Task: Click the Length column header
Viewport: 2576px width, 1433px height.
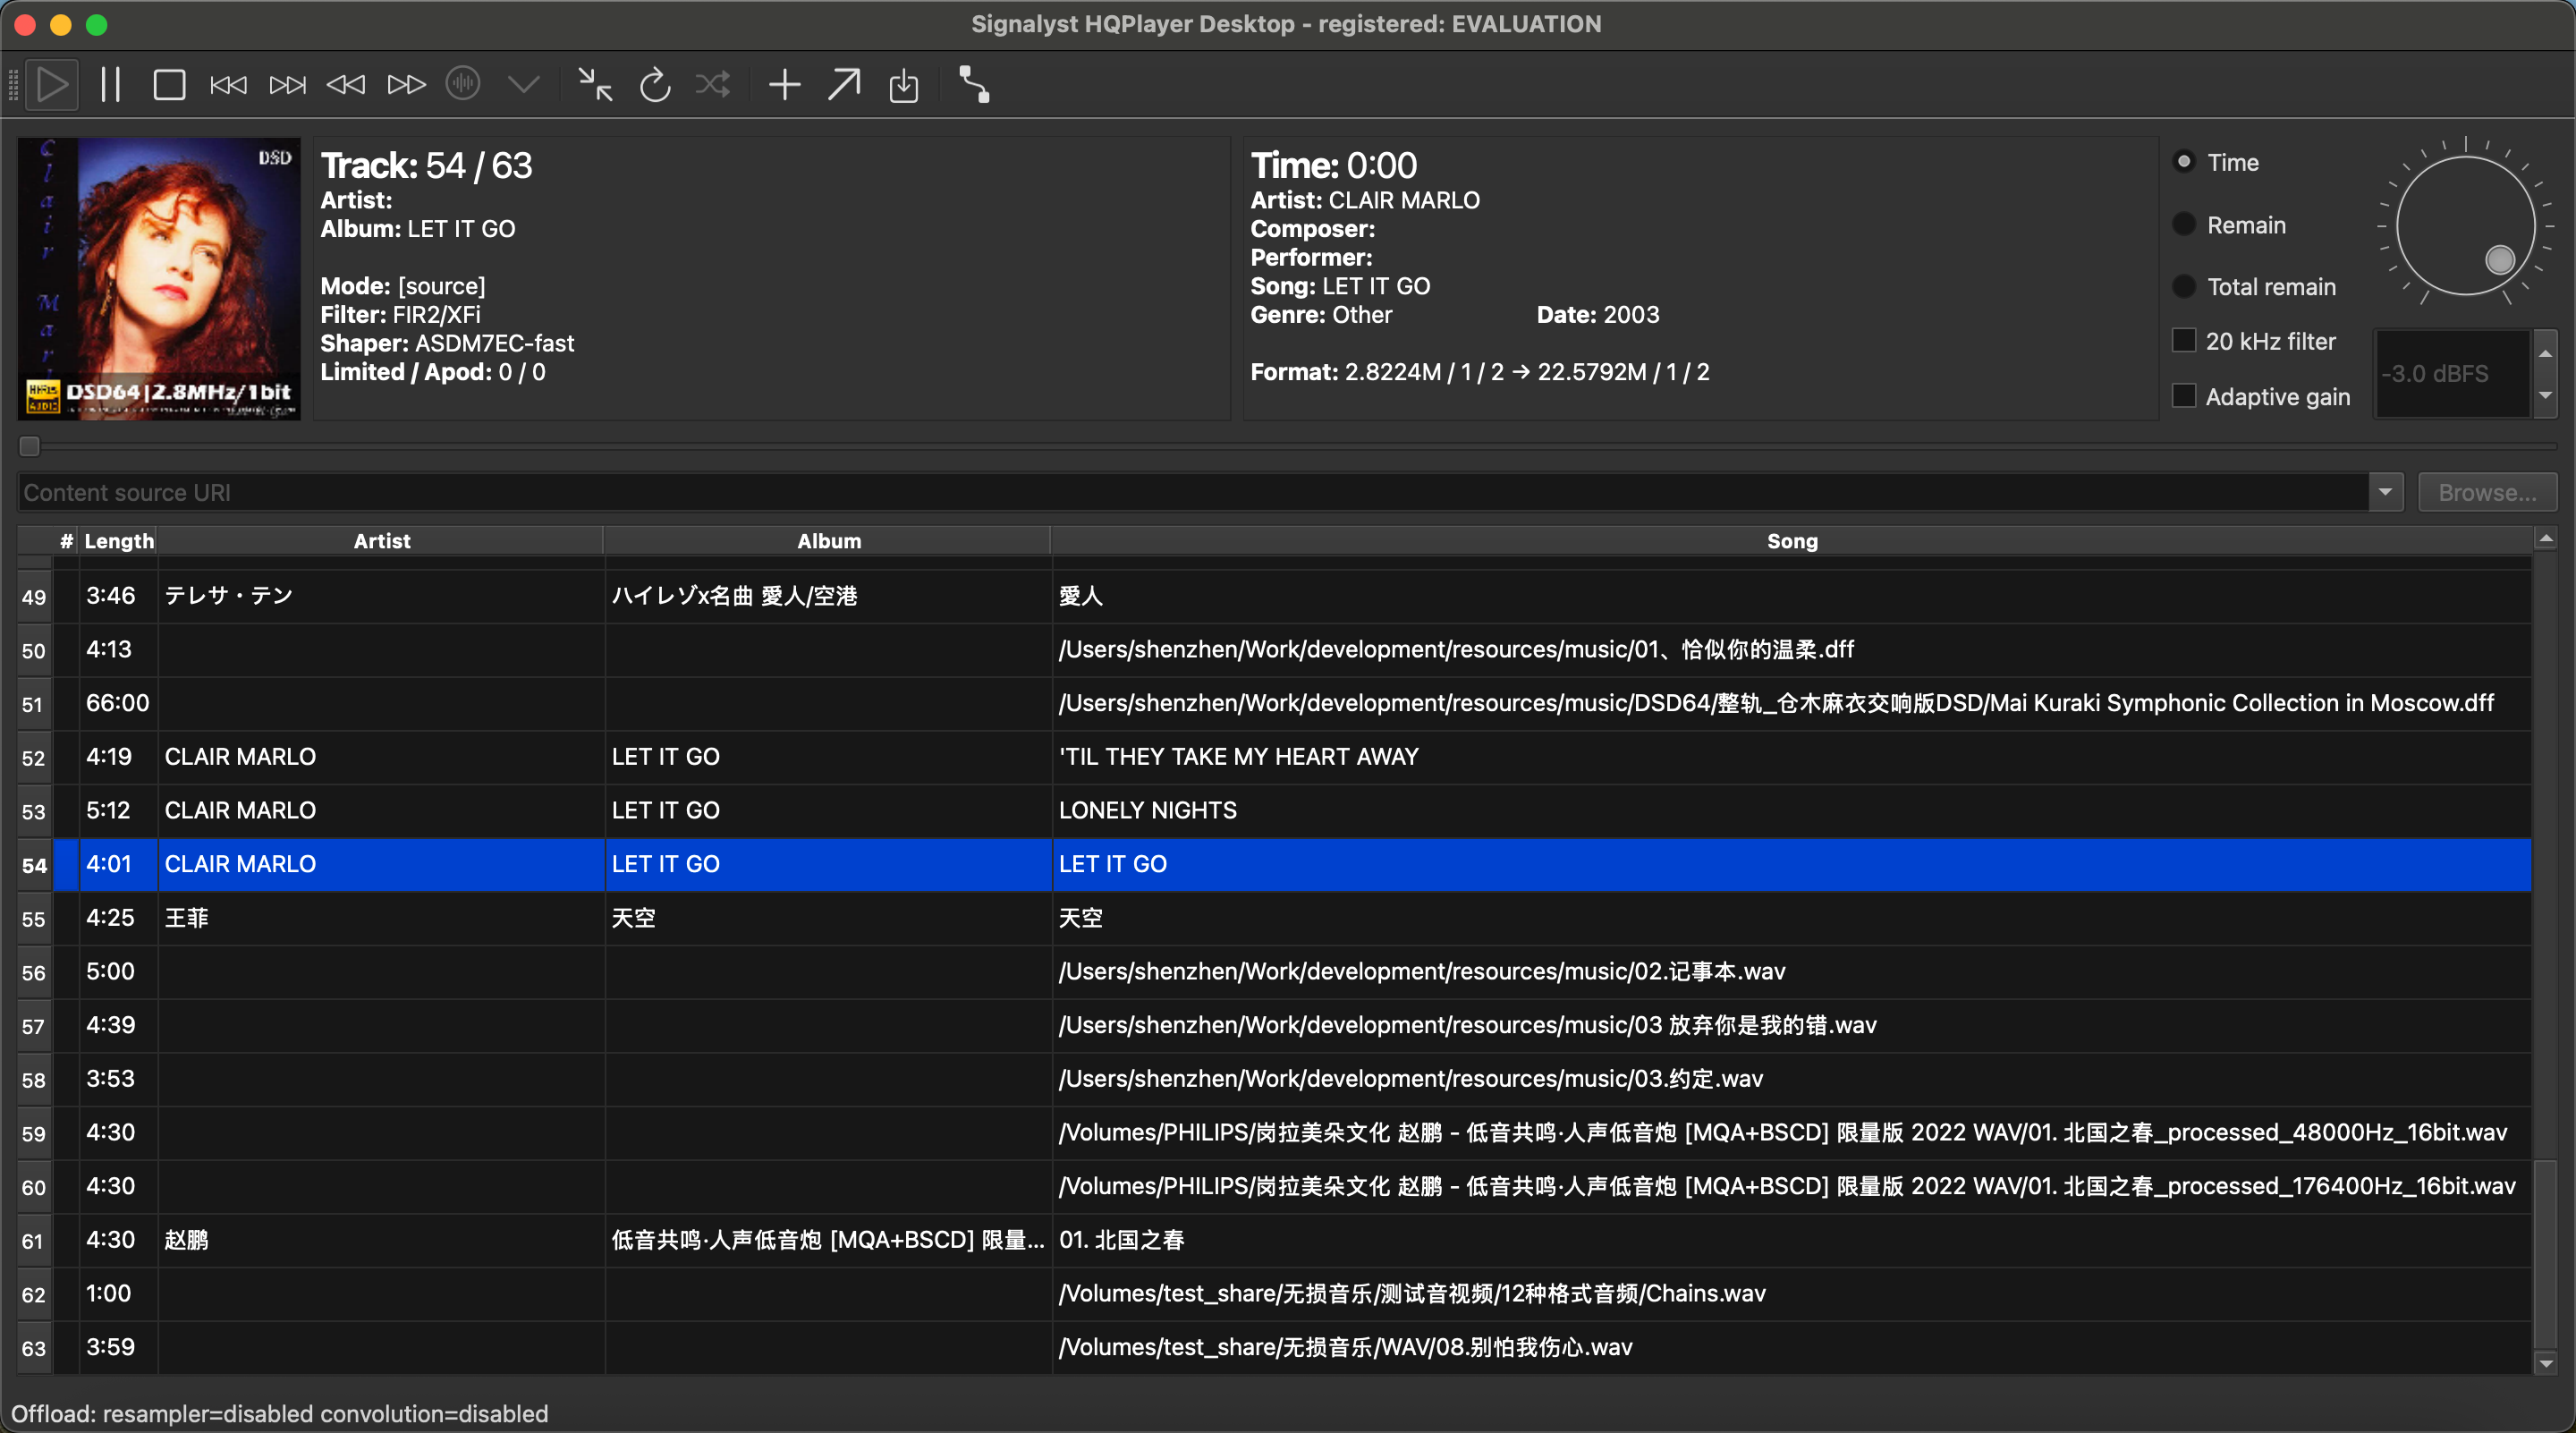Action: 119,541
